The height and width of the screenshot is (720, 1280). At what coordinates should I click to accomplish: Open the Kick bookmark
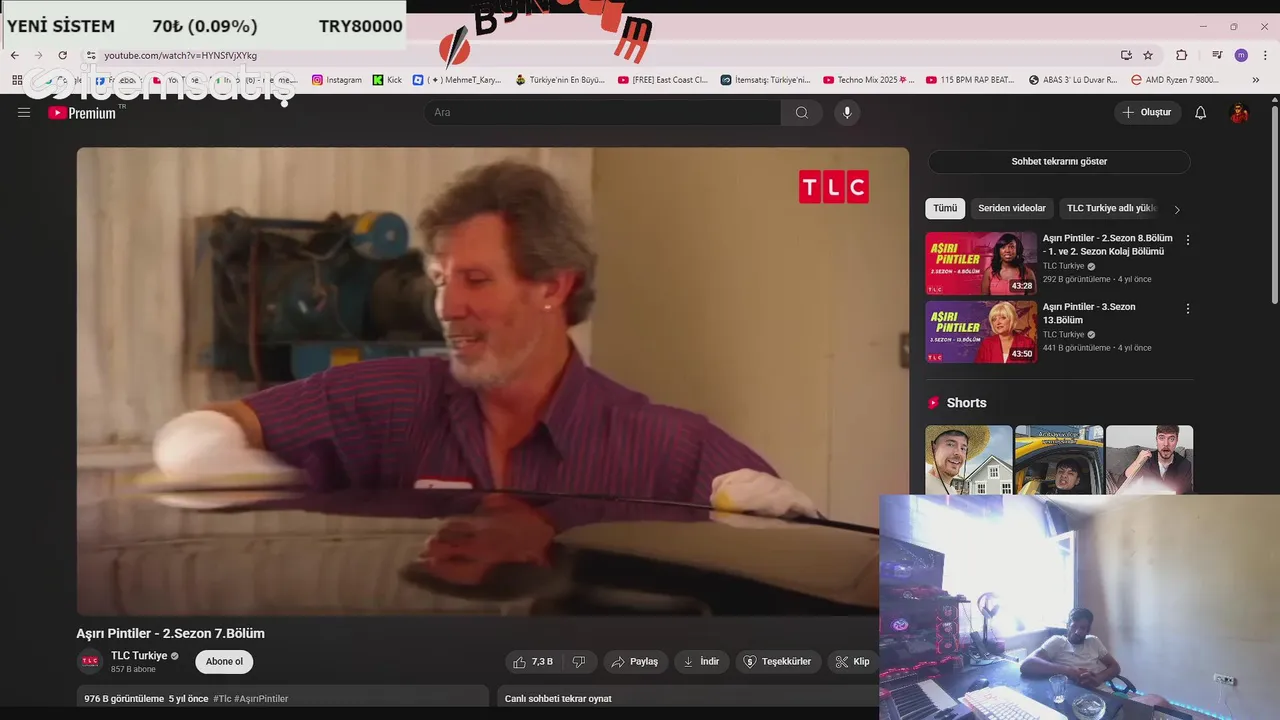(387, 80)
